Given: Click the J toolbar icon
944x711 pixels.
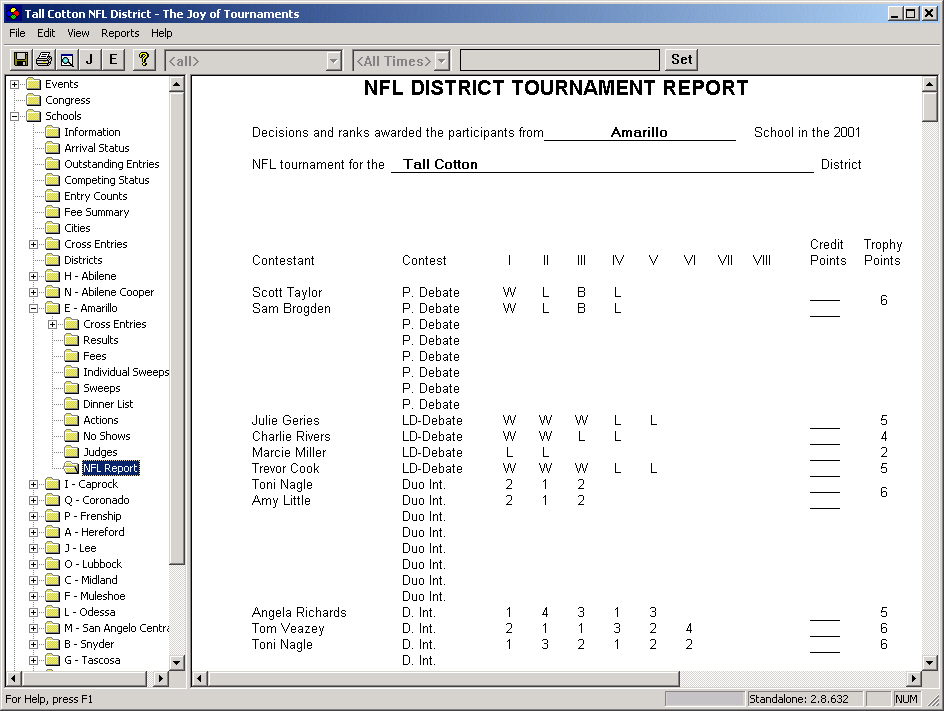Looking at the screenshot, I should pos(89,59).
